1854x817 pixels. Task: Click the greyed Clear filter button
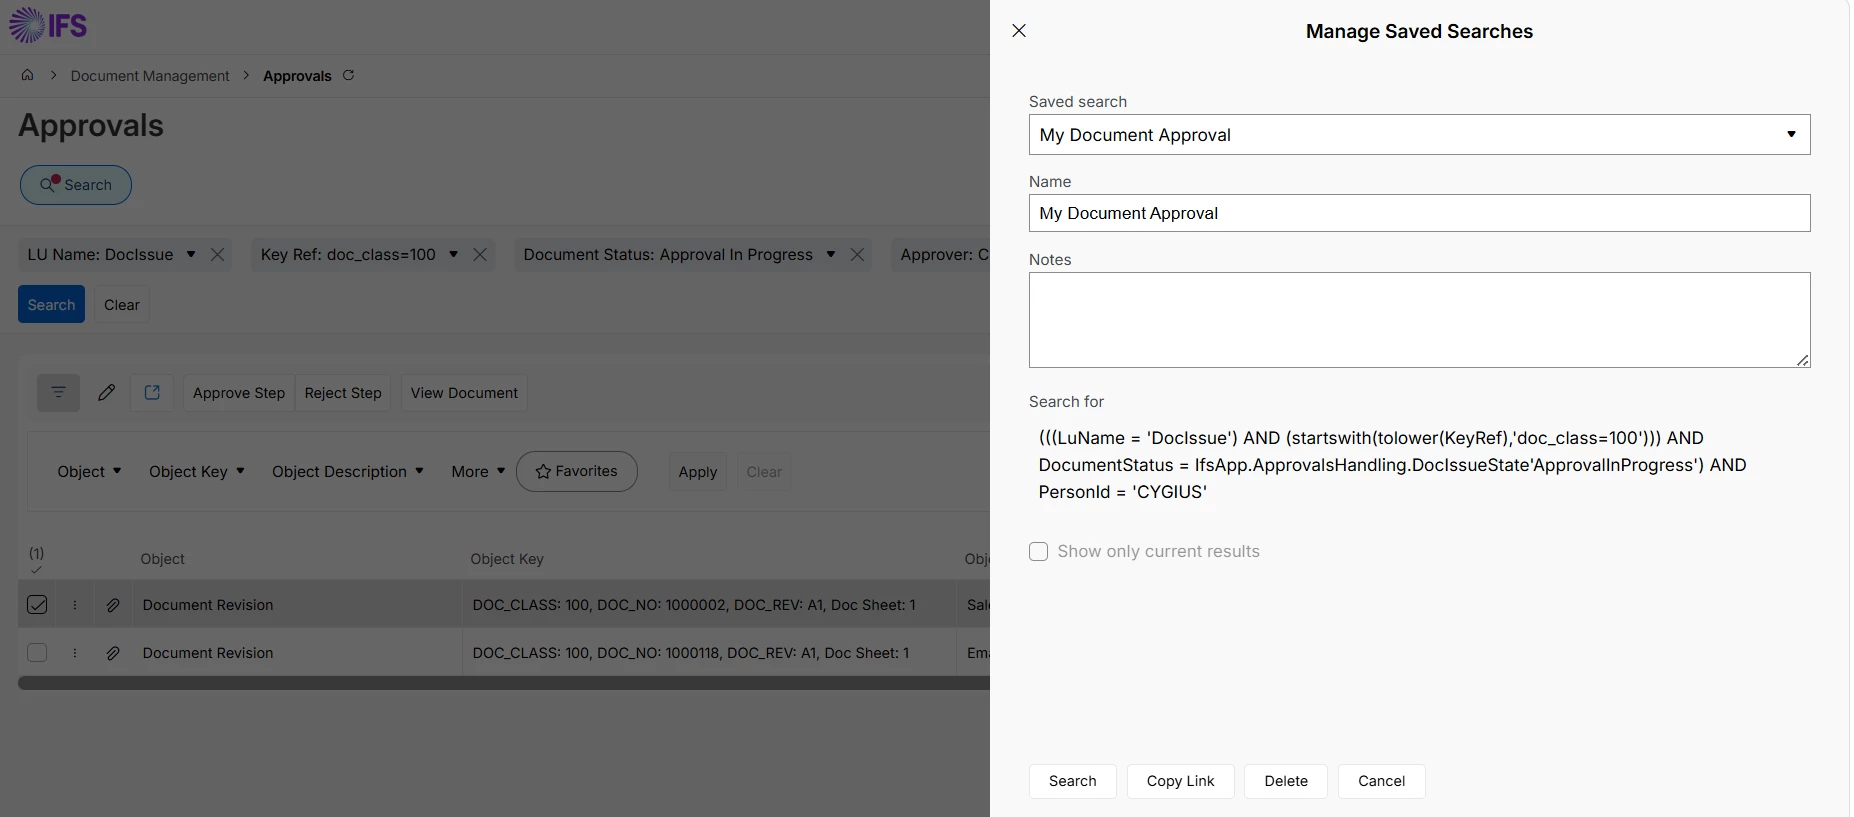coord(764,472)
